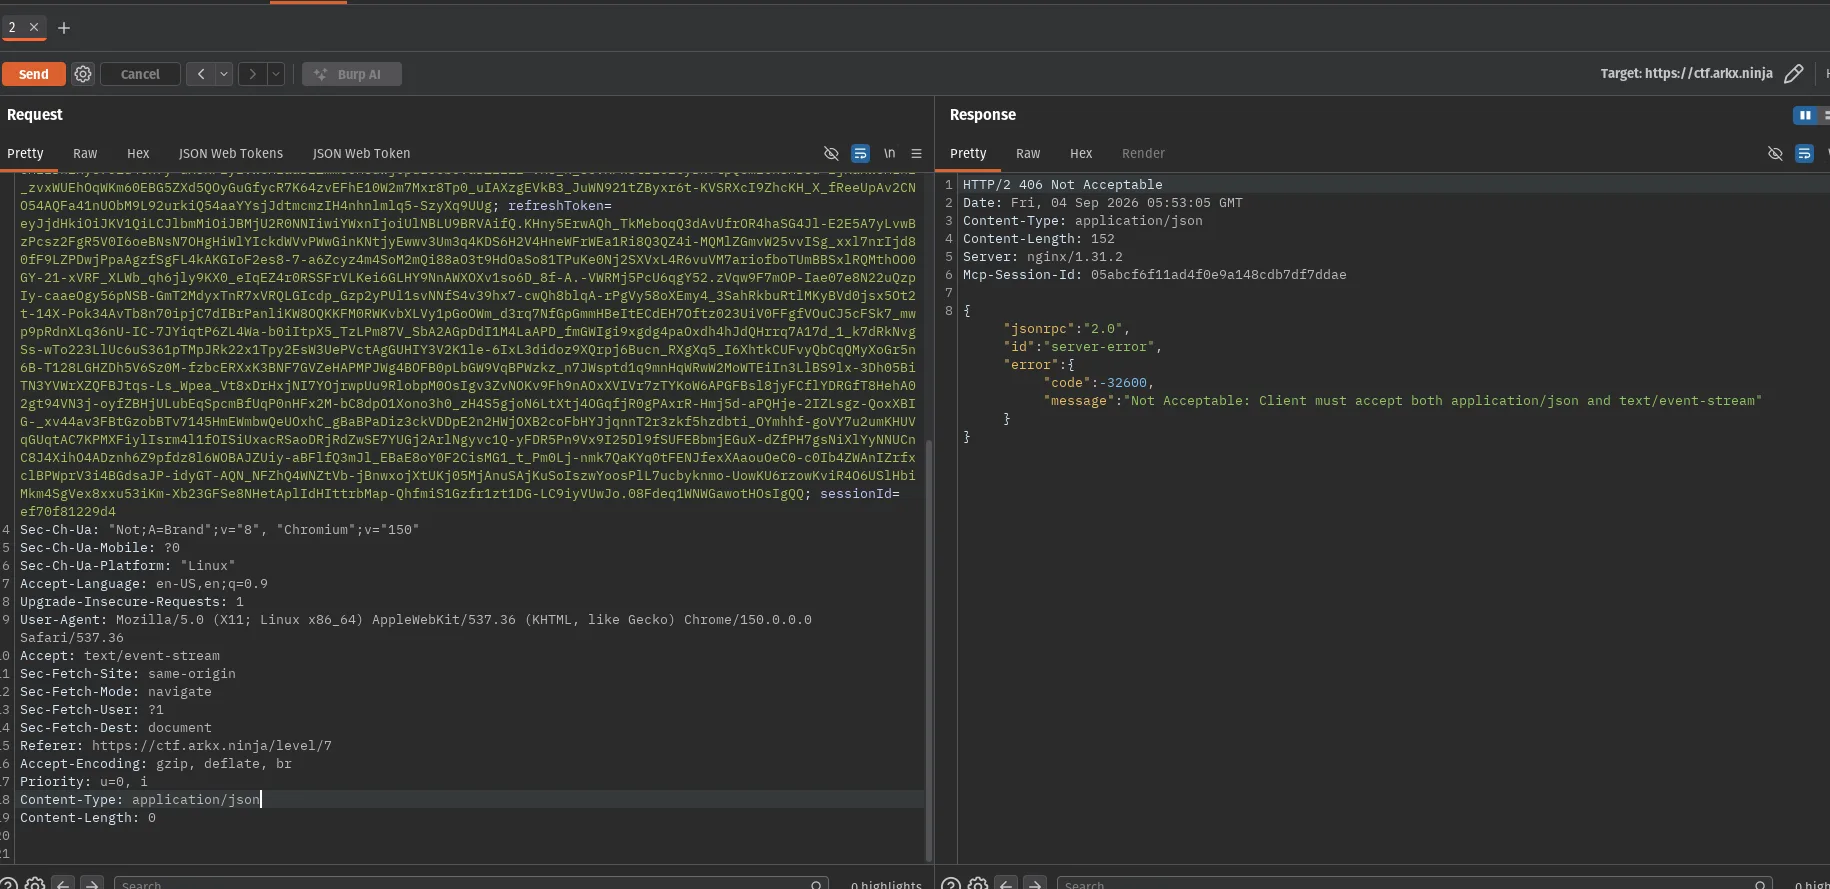Click the Cancel button
The image size is (1830, 889).
140,74
